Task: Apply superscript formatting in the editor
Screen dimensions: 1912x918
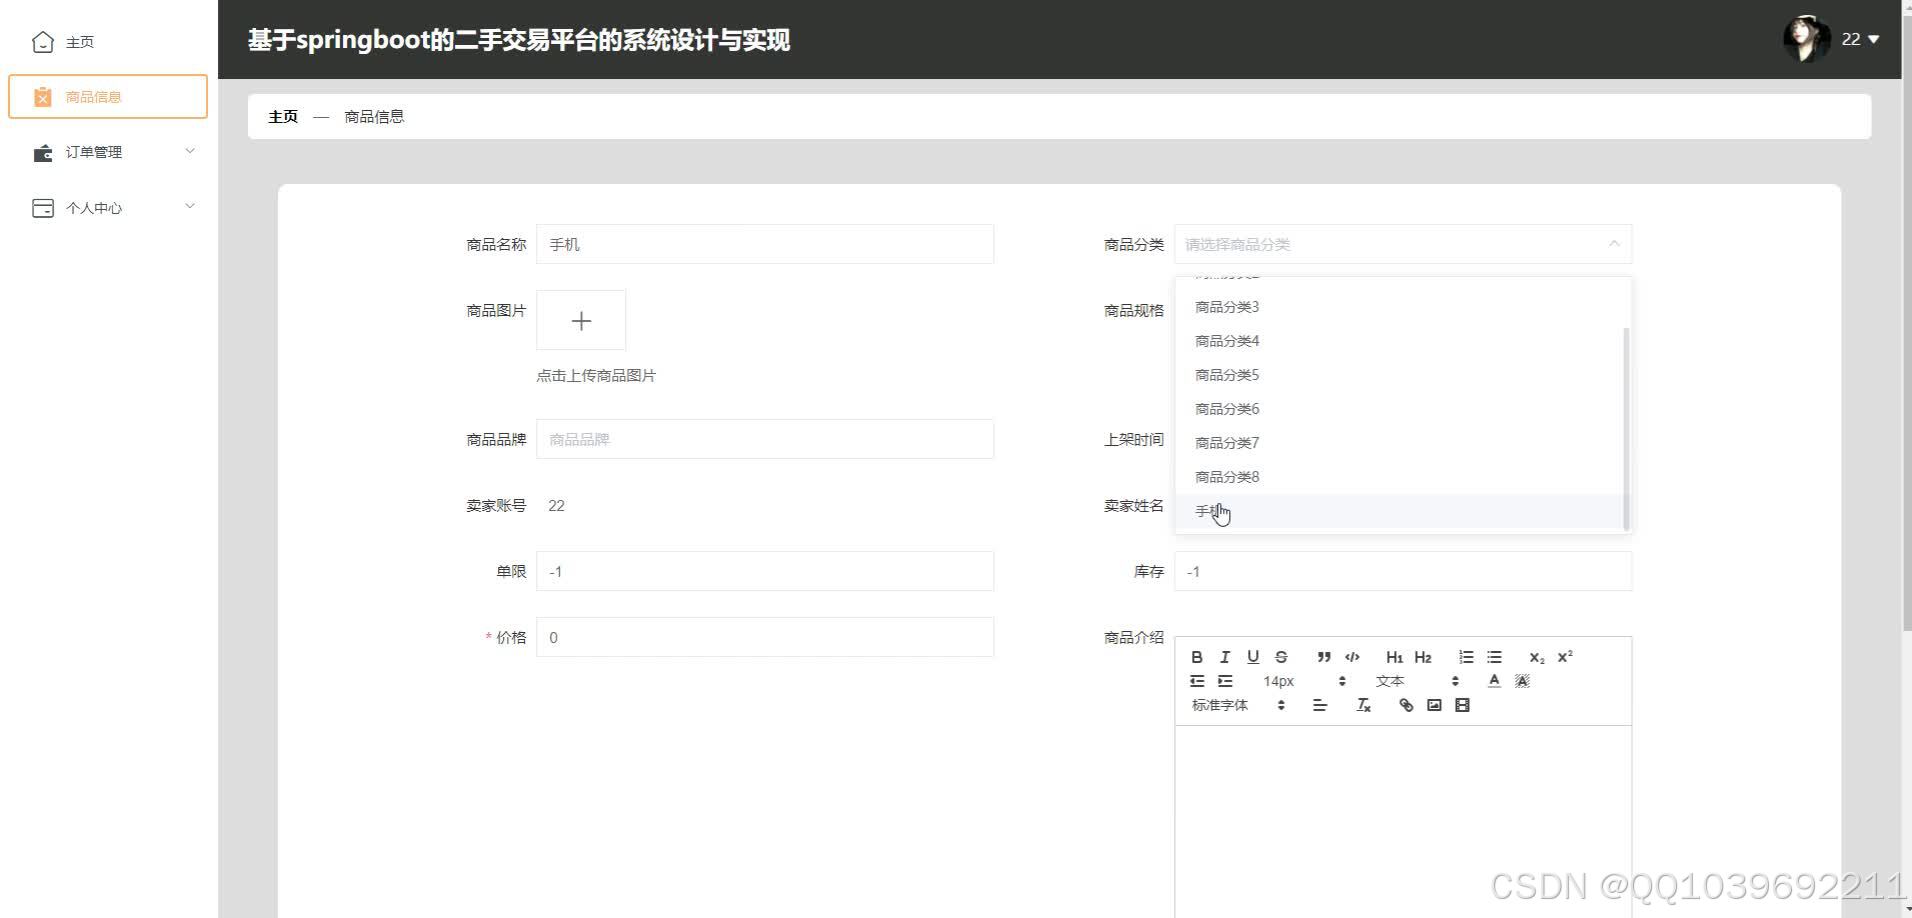Action: (x=1564, y=657)
